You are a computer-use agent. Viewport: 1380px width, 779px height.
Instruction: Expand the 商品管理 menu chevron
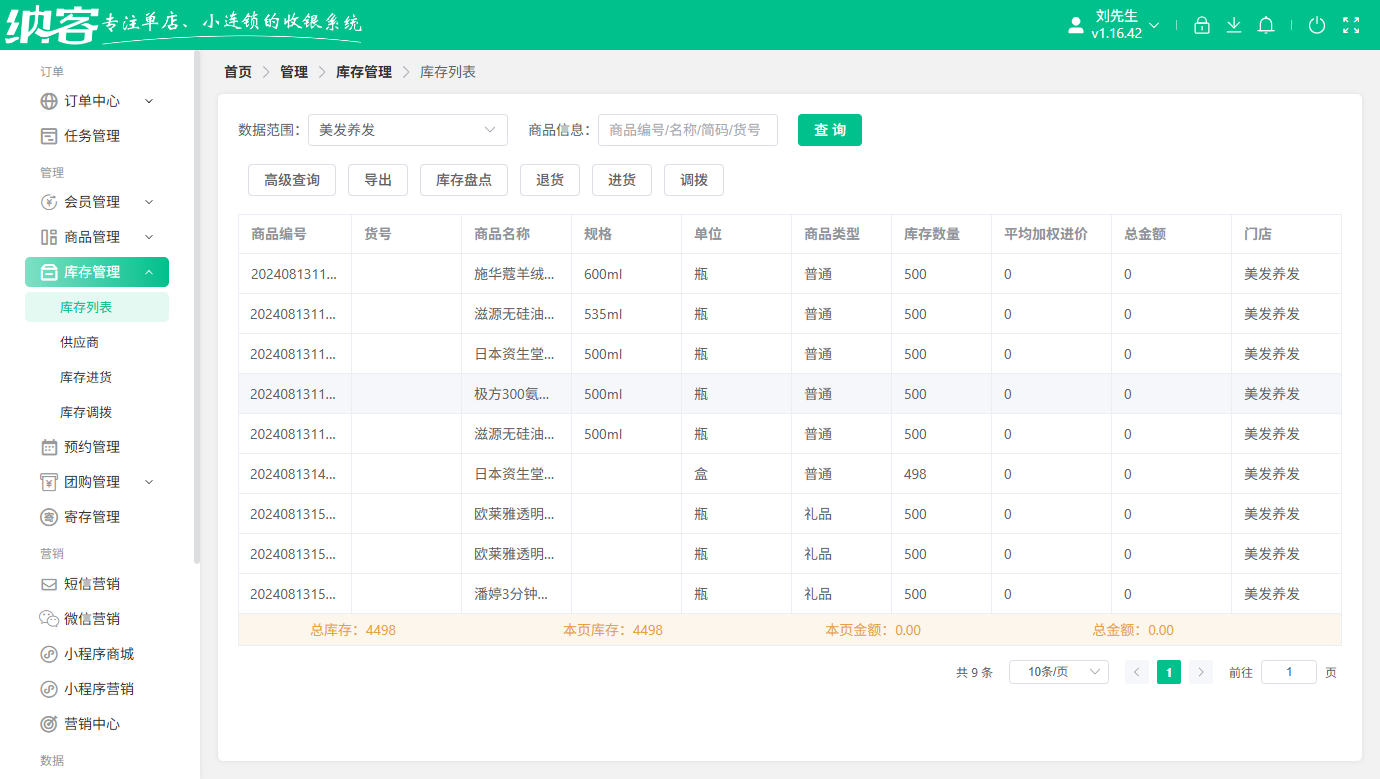(149, 237)
